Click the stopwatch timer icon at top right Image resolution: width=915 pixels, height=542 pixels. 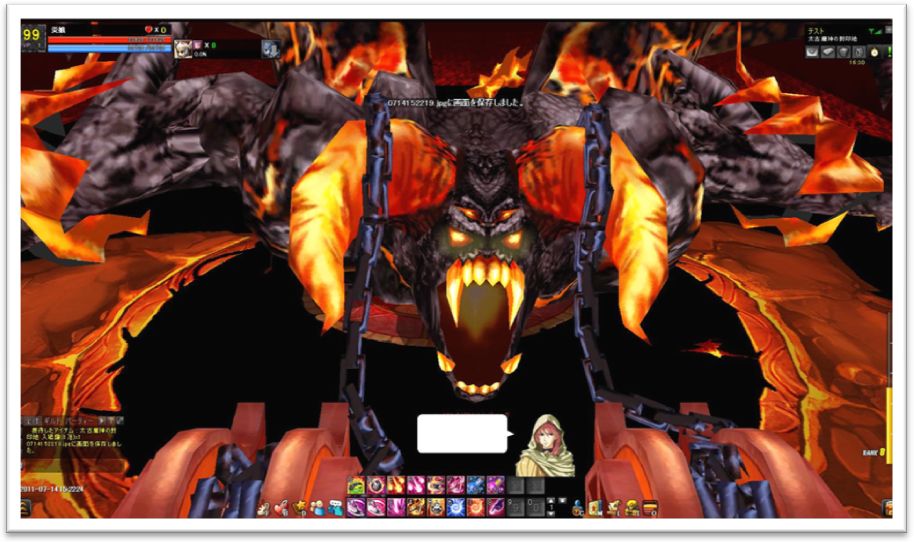(x=874, y=53)
